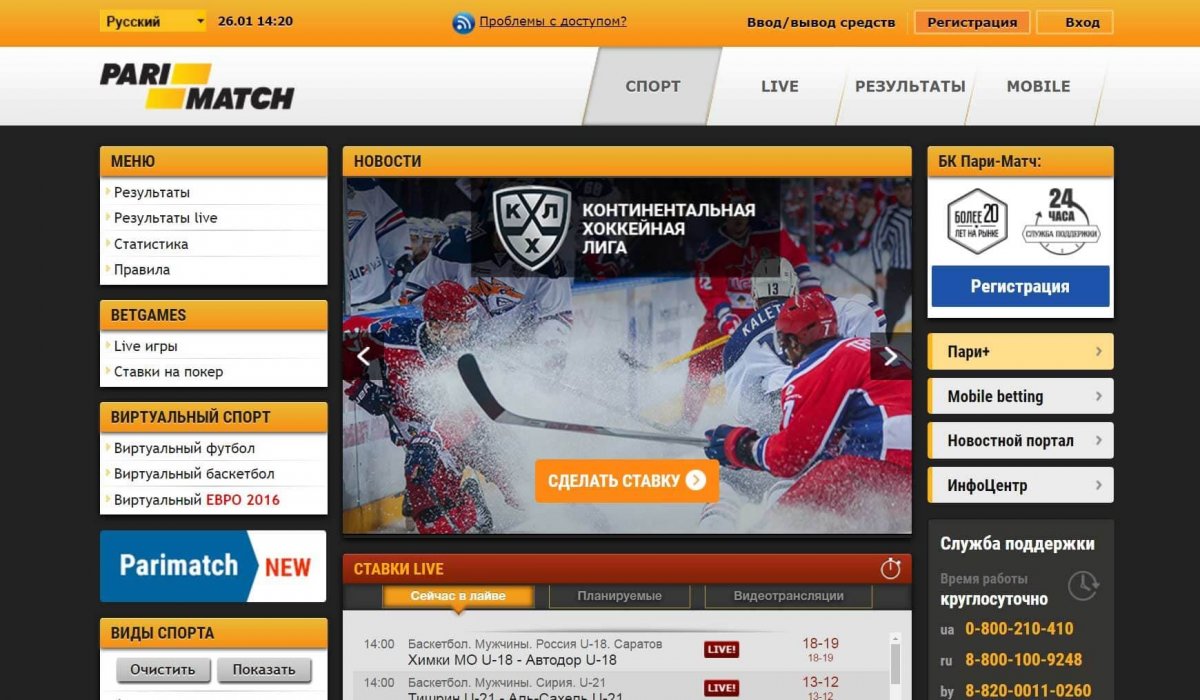Image resolution: width=1200 pixels, height=700 pixels.
Task: Click the Показать button
Action: [x=264, y=670]
